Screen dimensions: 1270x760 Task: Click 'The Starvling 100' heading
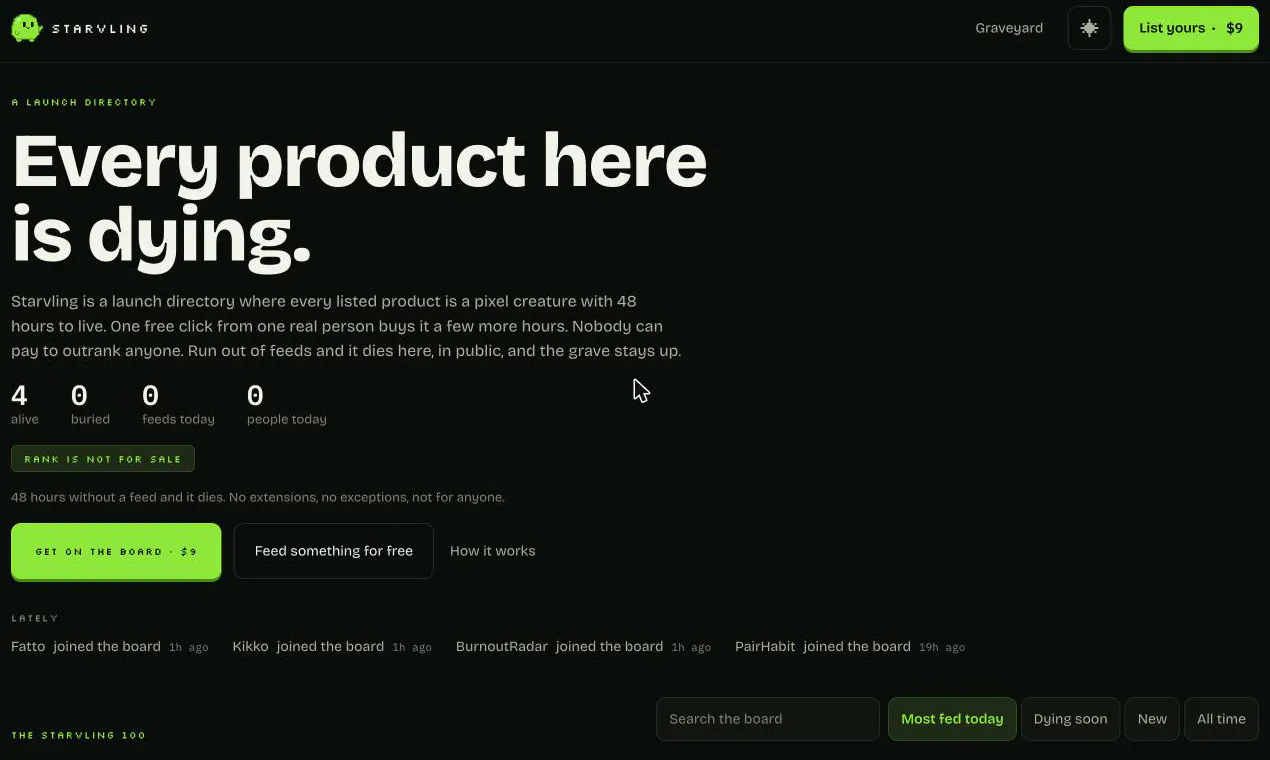point(79,735)
